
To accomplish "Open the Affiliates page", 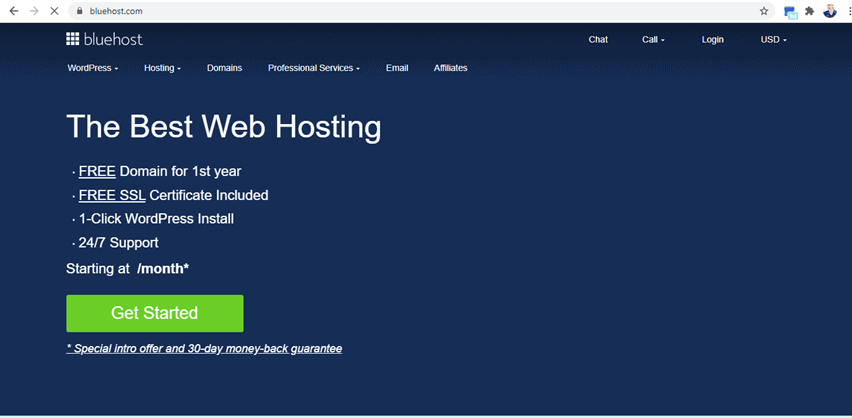I will pos(450,68).
